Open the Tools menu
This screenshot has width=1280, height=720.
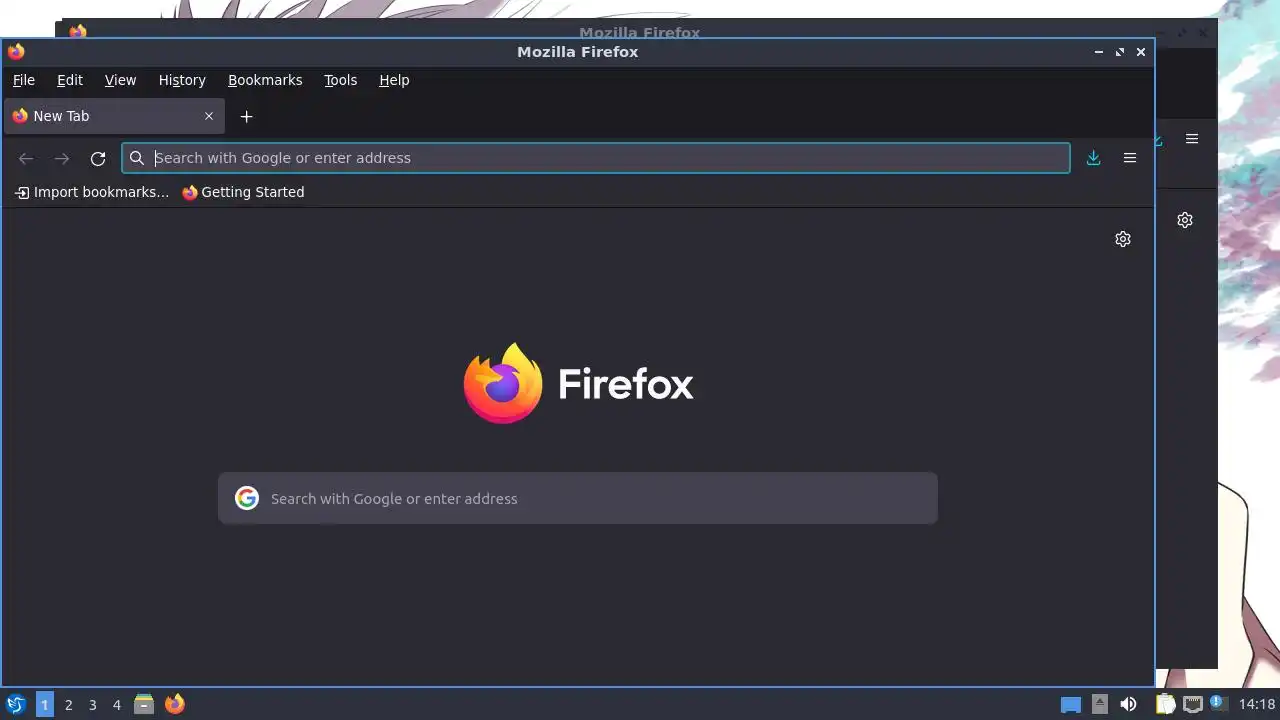point(340,80)
